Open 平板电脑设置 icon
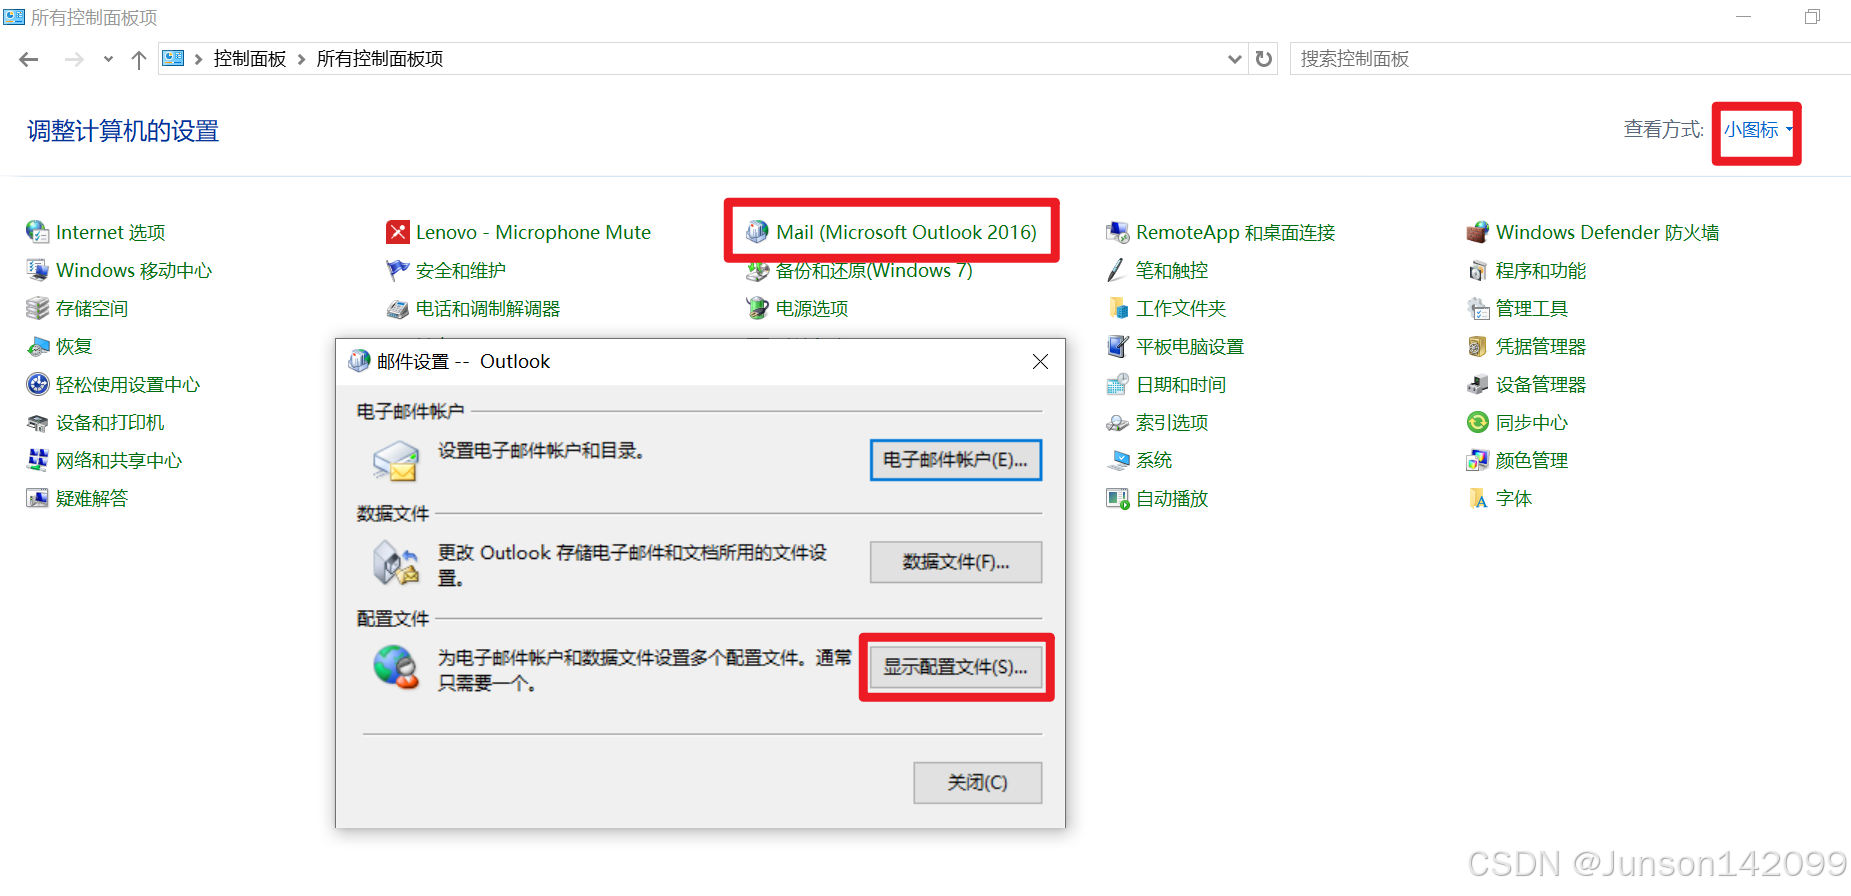Screen dimensions: 1851x896 pos(1117,346)
